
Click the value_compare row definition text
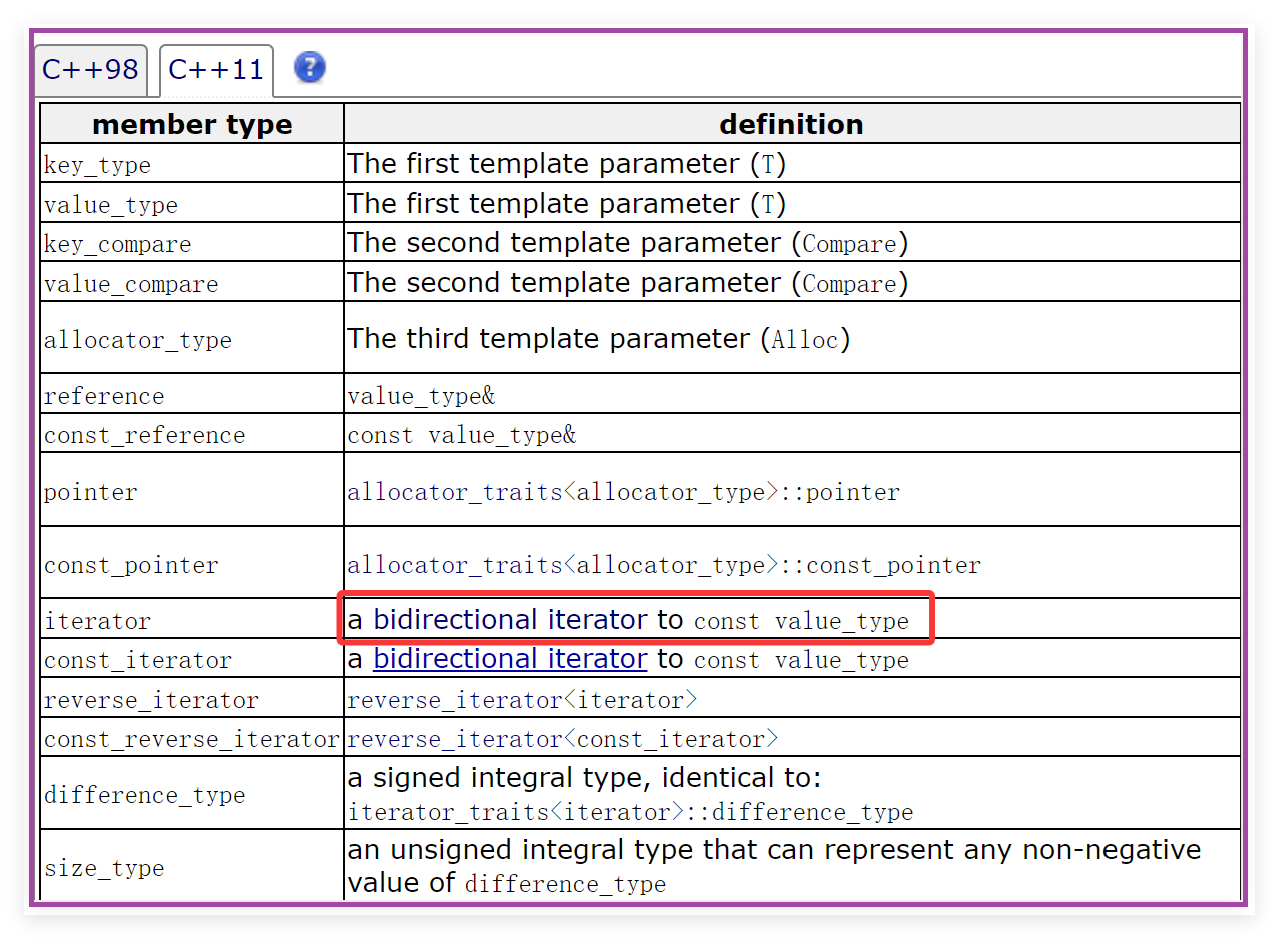coord(627,283)
